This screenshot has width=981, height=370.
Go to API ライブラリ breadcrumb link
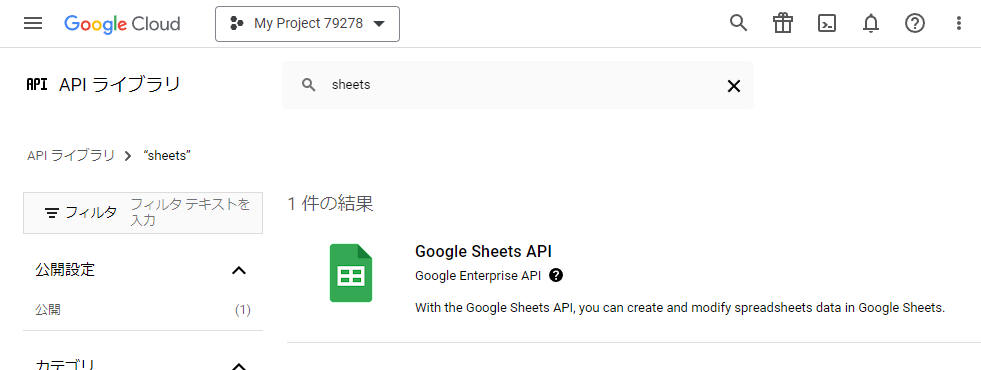coord(71,156)
